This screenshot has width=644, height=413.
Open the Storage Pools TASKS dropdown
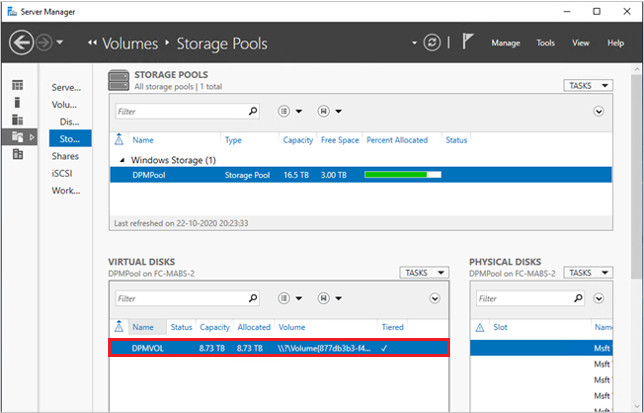click(588, 86)
